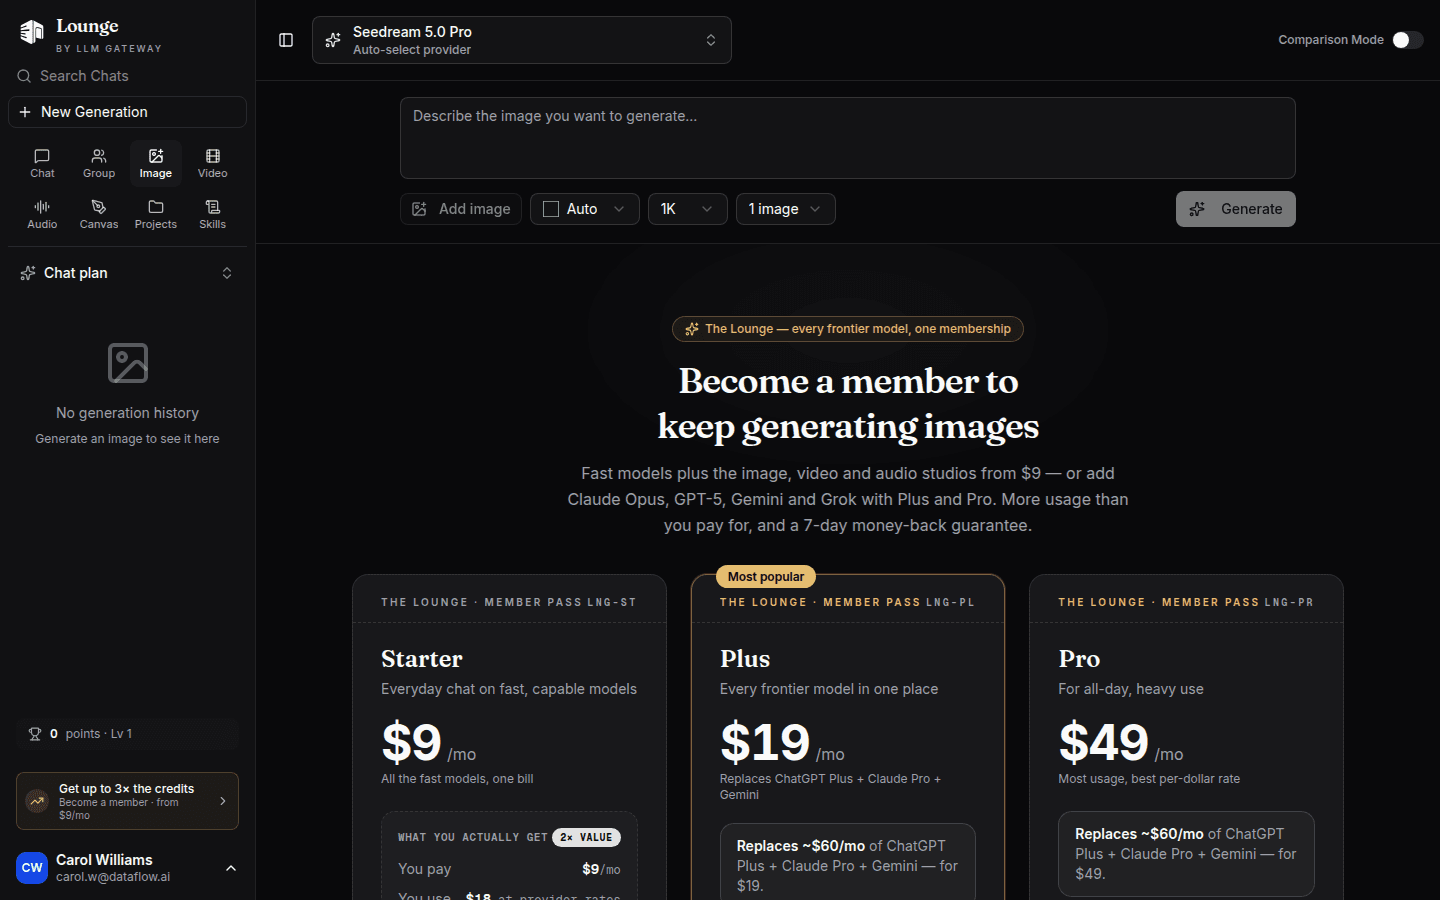Switch to Video mode
1440x900 pixels.
(x=213, y=163)
